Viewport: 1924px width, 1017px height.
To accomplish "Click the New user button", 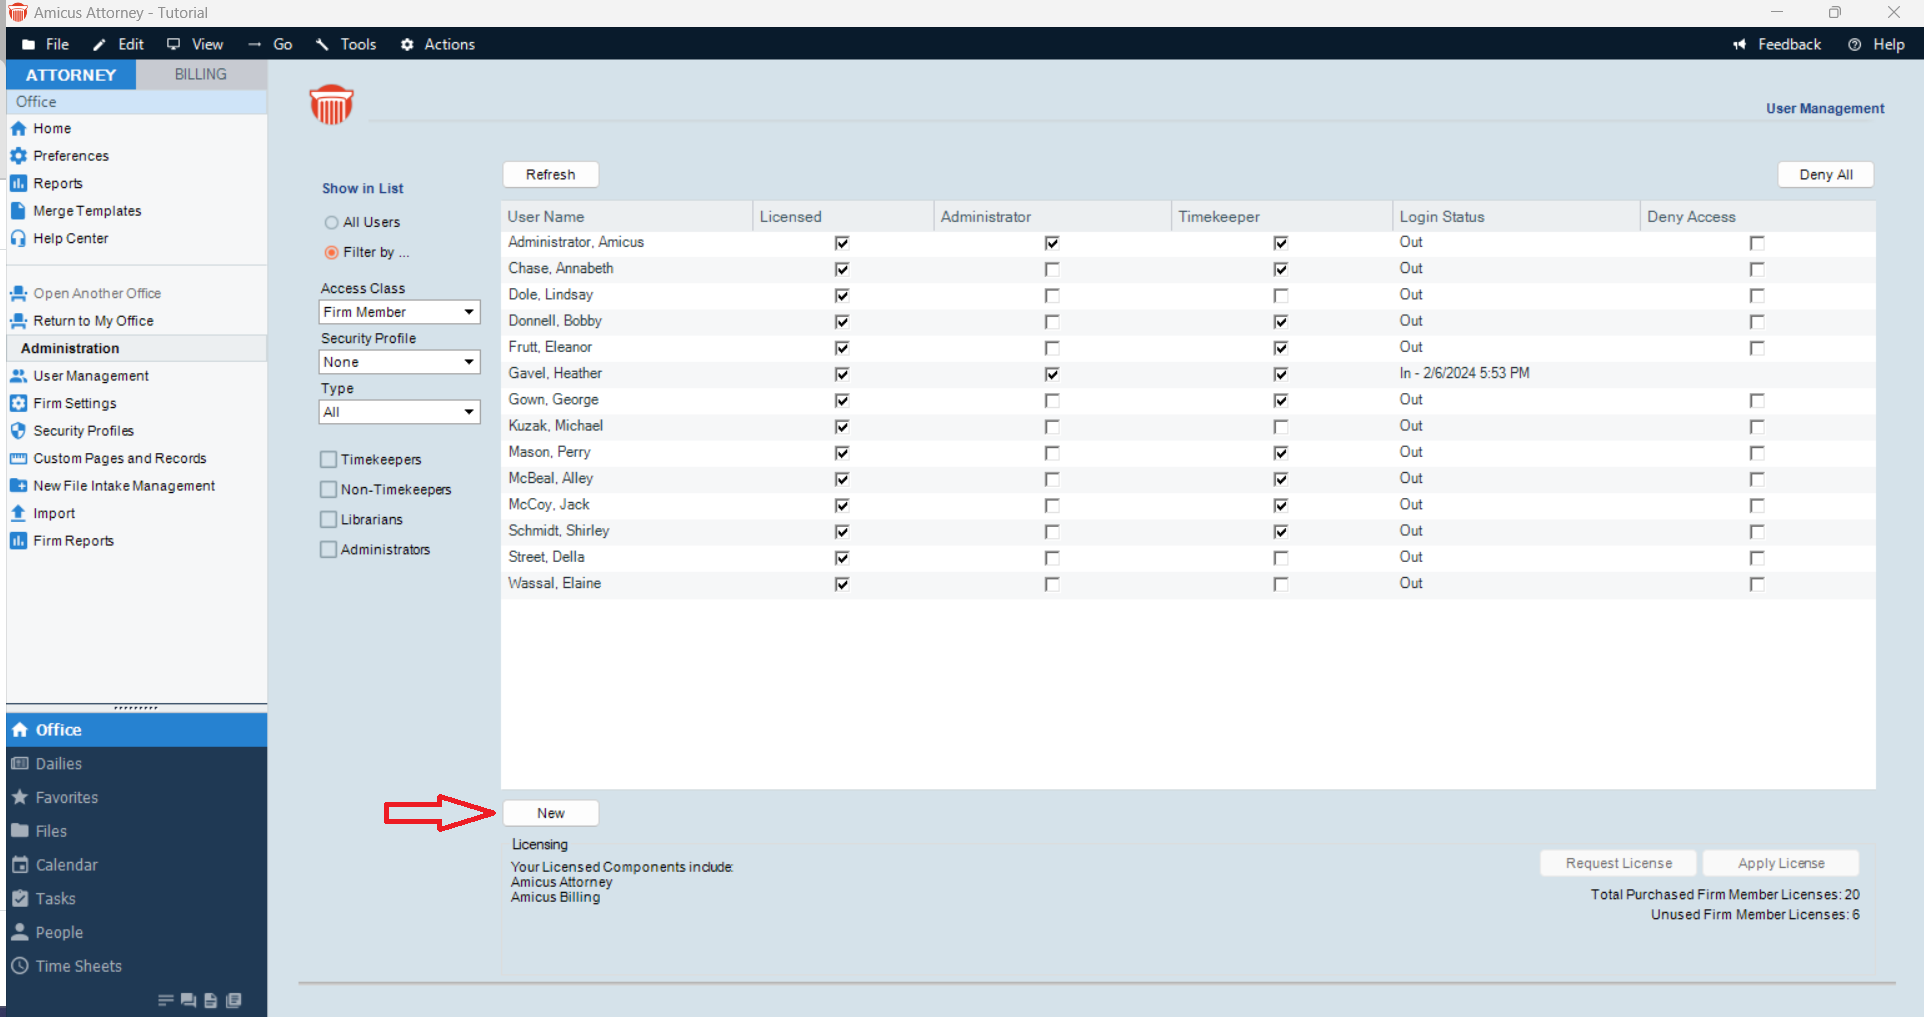I will 551,814.
